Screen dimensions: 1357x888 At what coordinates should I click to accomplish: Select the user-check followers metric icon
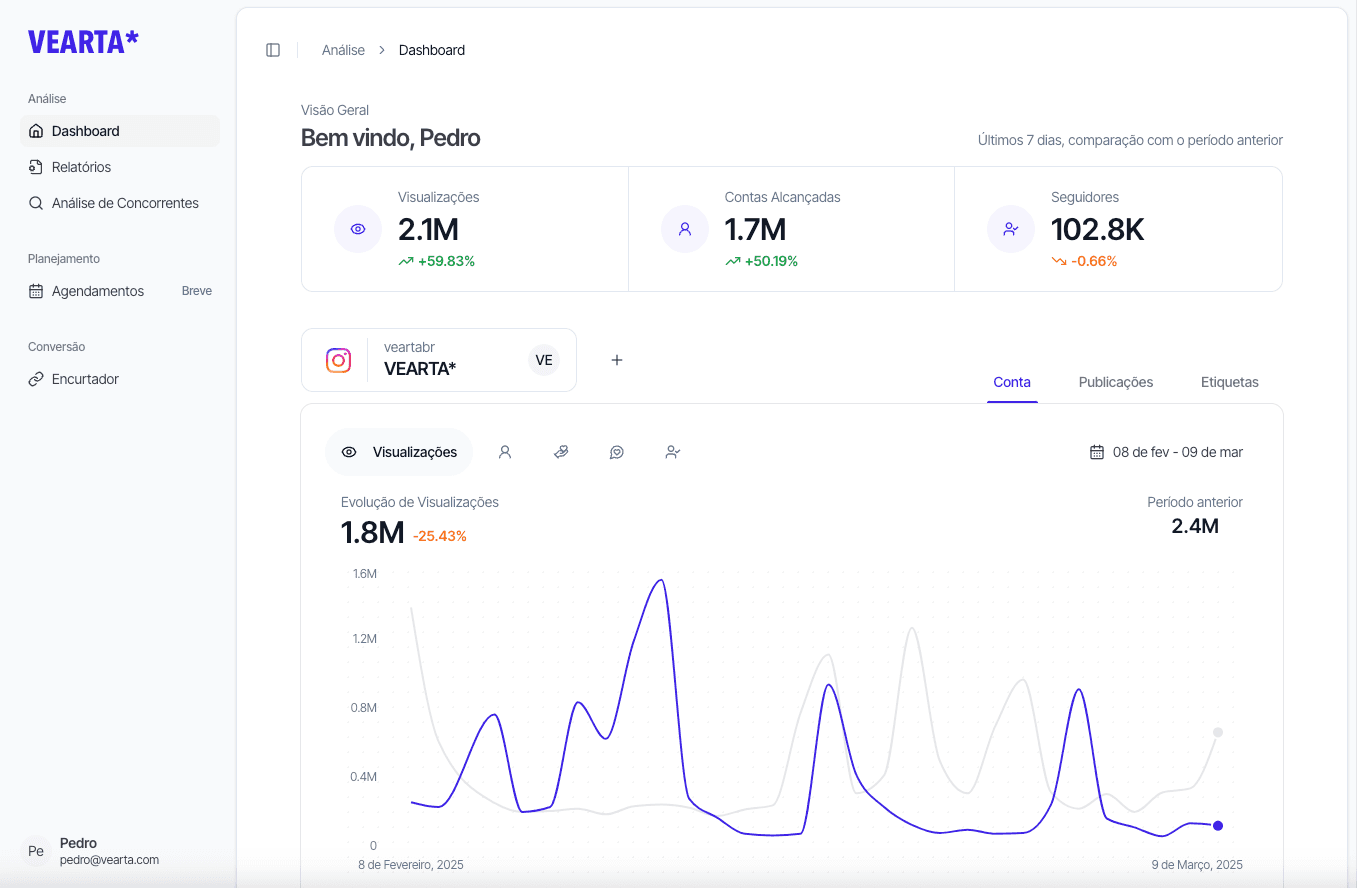(673, 452)
